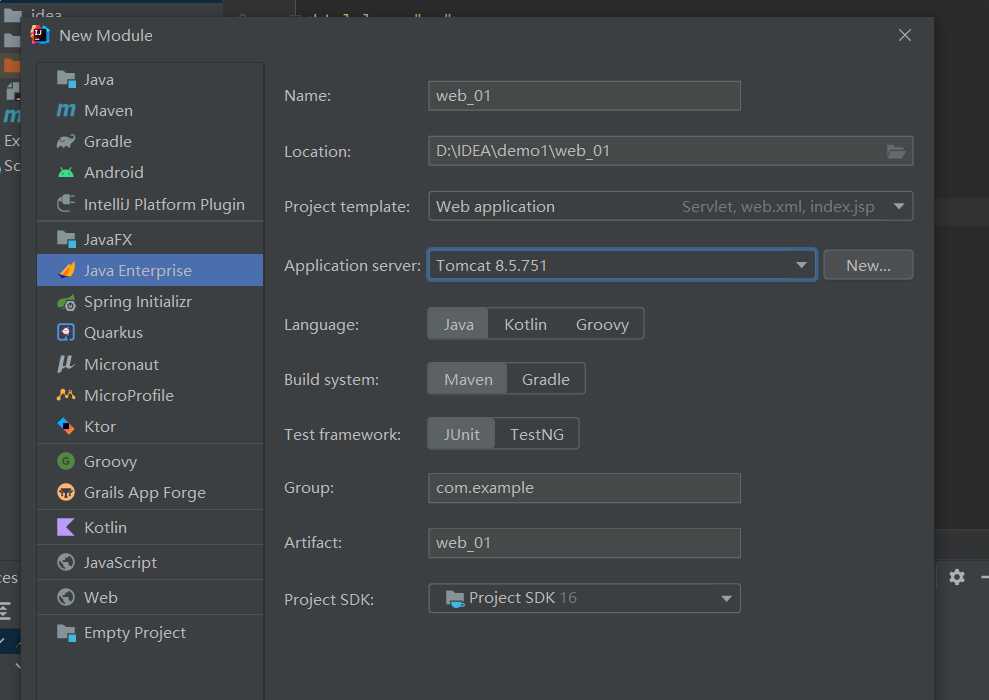Switch language to Kotlin

pyautogui.click(x=525, y=324)
